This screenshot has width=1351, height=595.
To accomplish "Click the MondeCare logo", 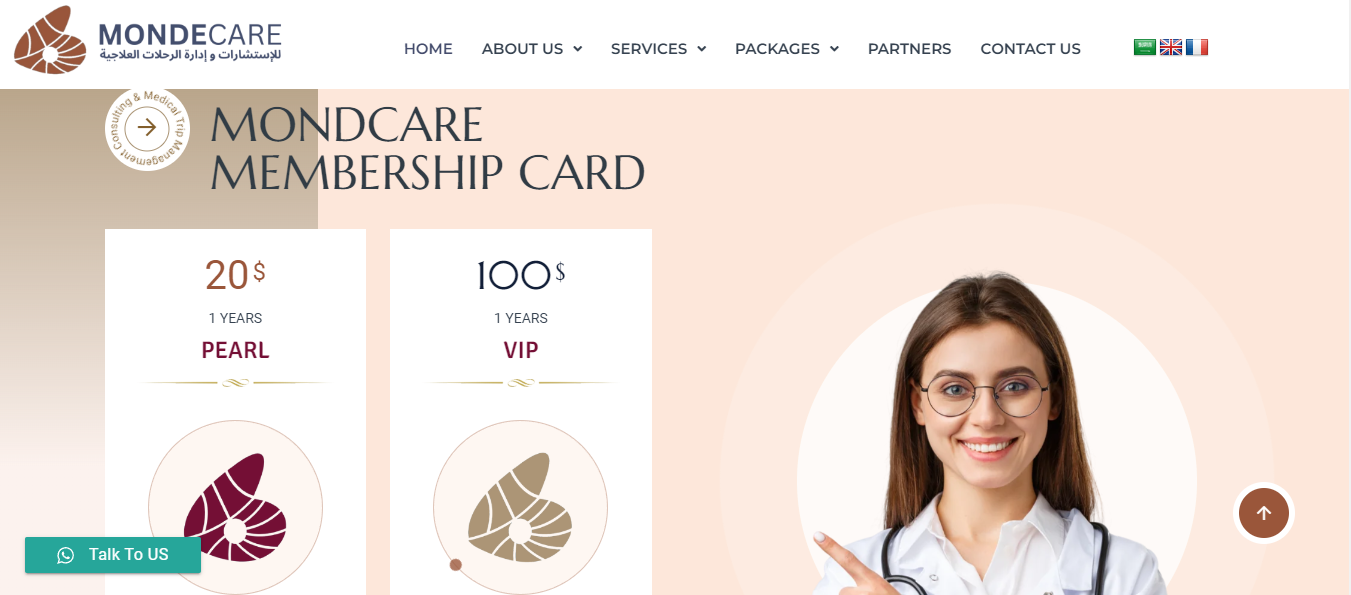I will [148, 41].
